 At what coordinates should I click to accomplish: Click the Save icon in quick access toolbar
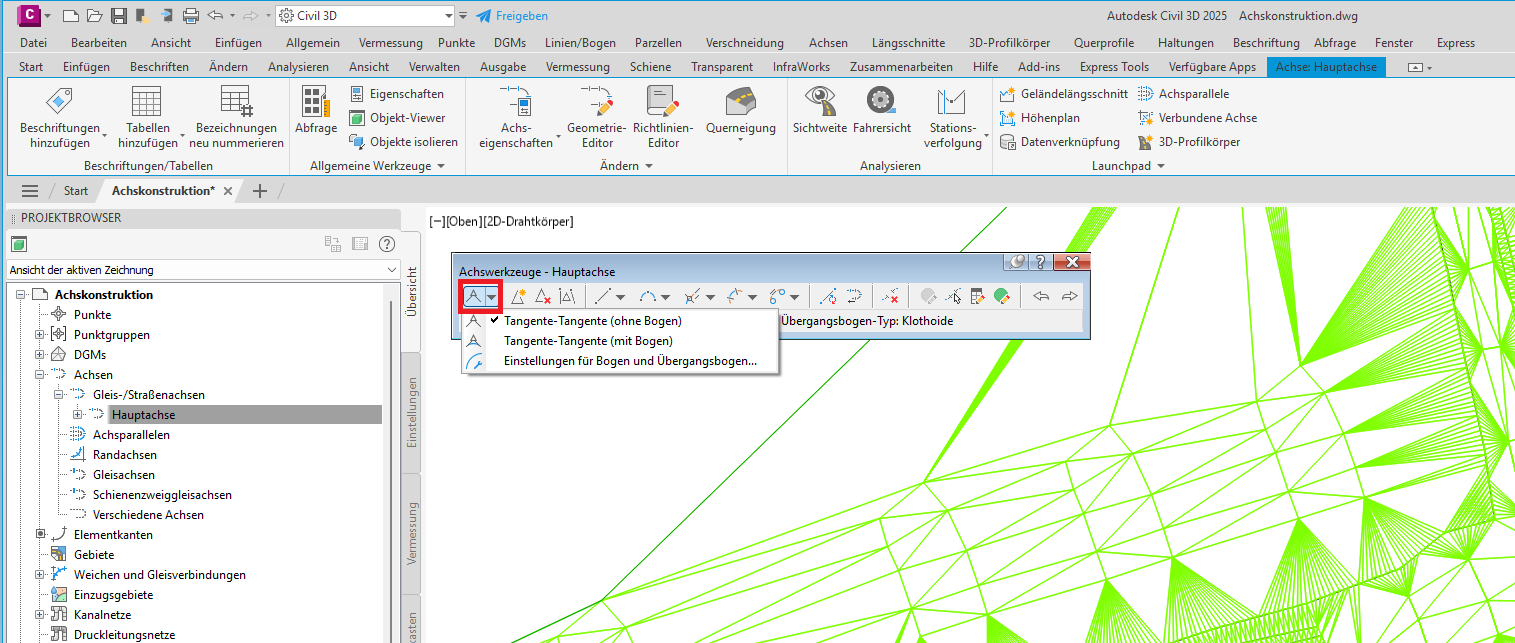click(118, 16)
